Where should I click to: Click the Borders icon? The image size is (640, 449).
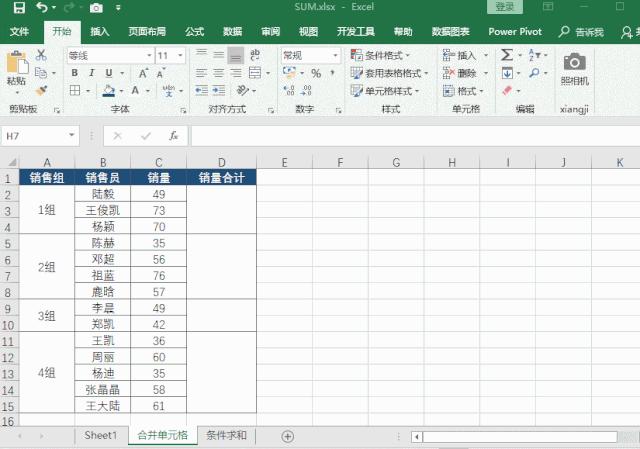pos(75,90)
